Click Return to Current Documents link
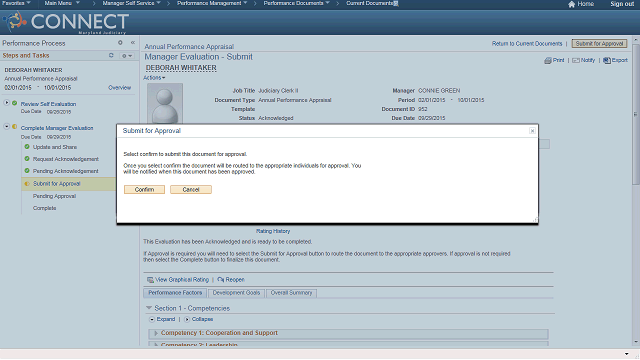Image resolution: width=640 pixels, height=360 pixels. click(527, 43)
